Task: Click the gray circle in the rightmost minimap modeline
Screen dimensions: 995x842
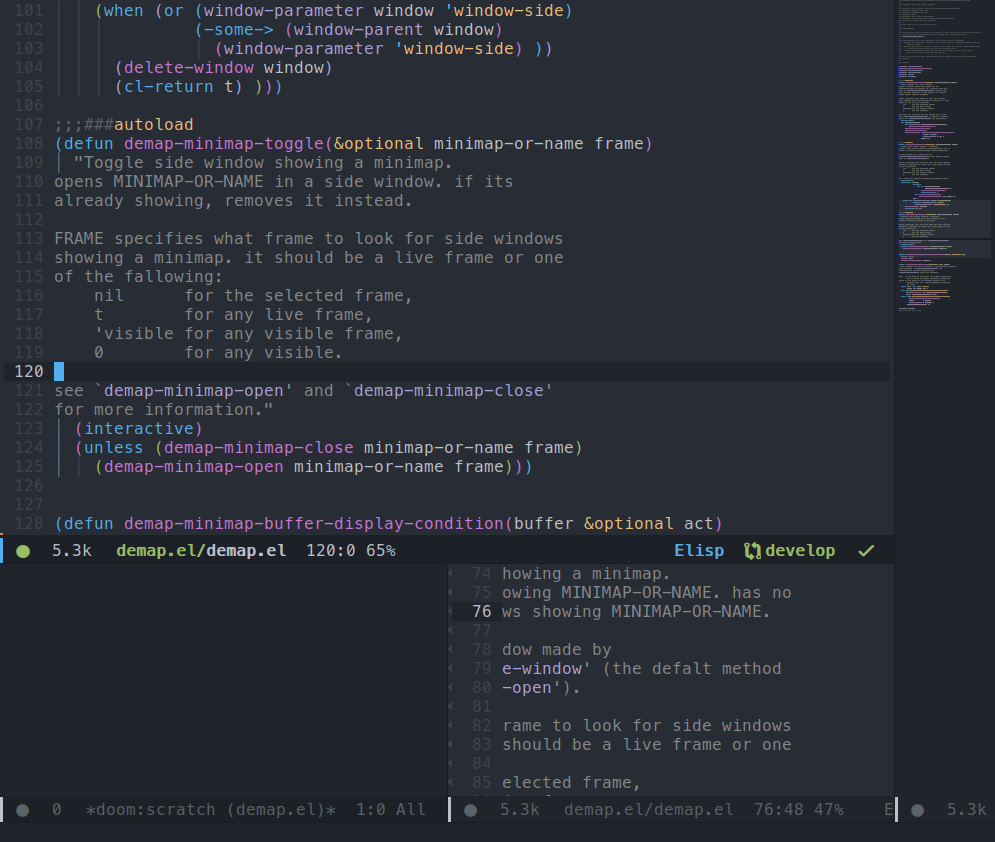Action: click(918, 810)
